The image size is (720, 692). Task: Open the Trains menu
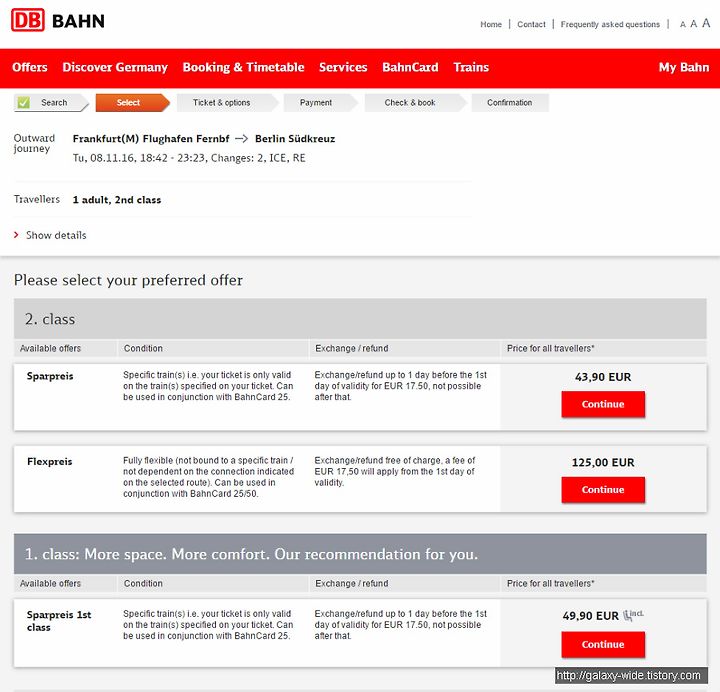pyautogui.click(x=471, y=68)
